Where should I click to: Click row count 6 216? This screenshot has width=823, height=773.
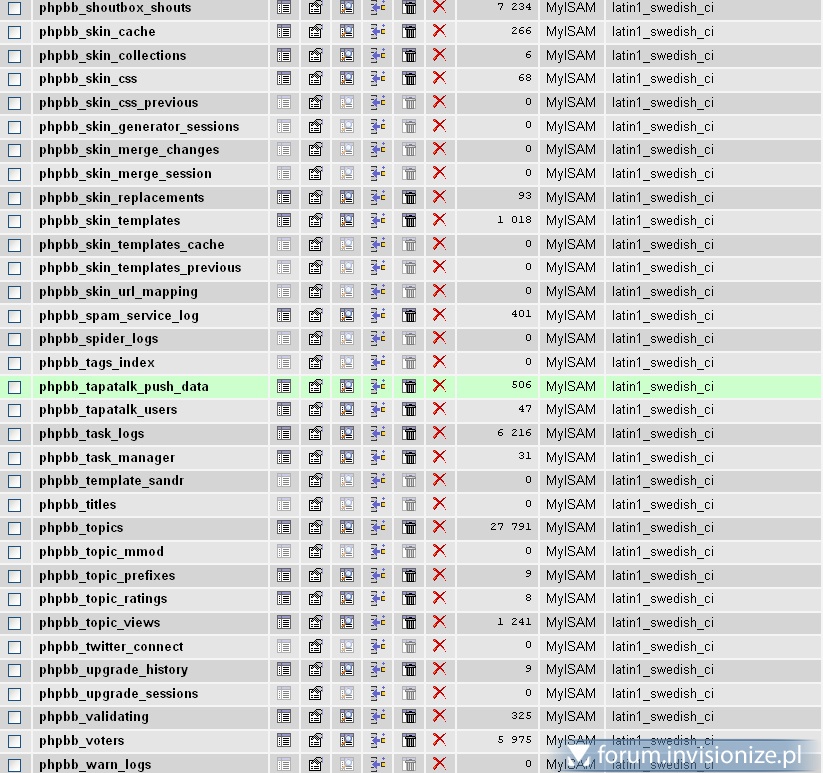(x=514, y=433)
